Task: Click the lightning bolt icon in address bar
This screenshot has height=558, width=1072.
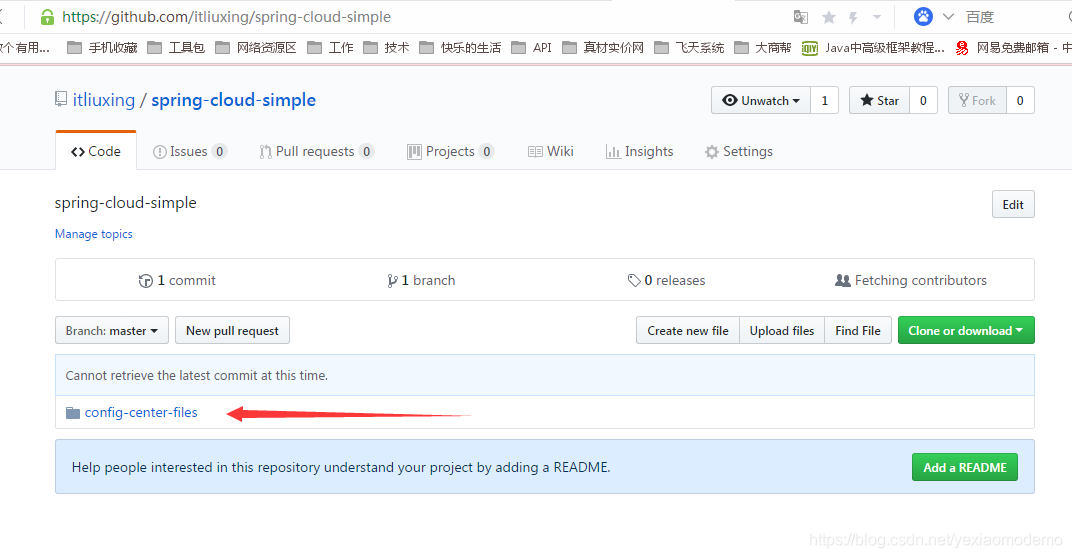Action: tap(853, 17)
